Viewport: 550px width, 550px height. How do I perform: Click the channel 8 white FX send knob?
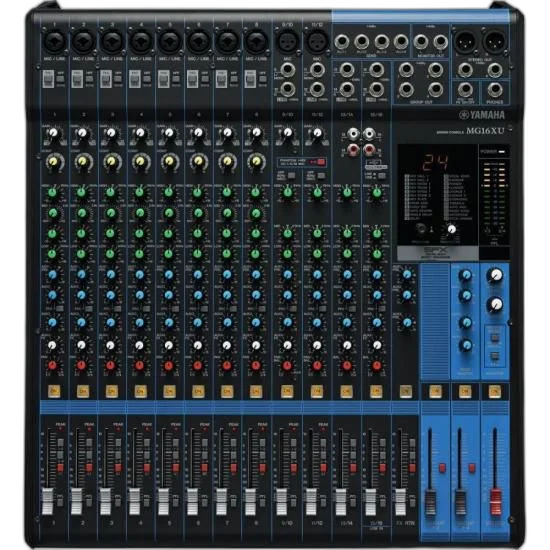[256, 345]
